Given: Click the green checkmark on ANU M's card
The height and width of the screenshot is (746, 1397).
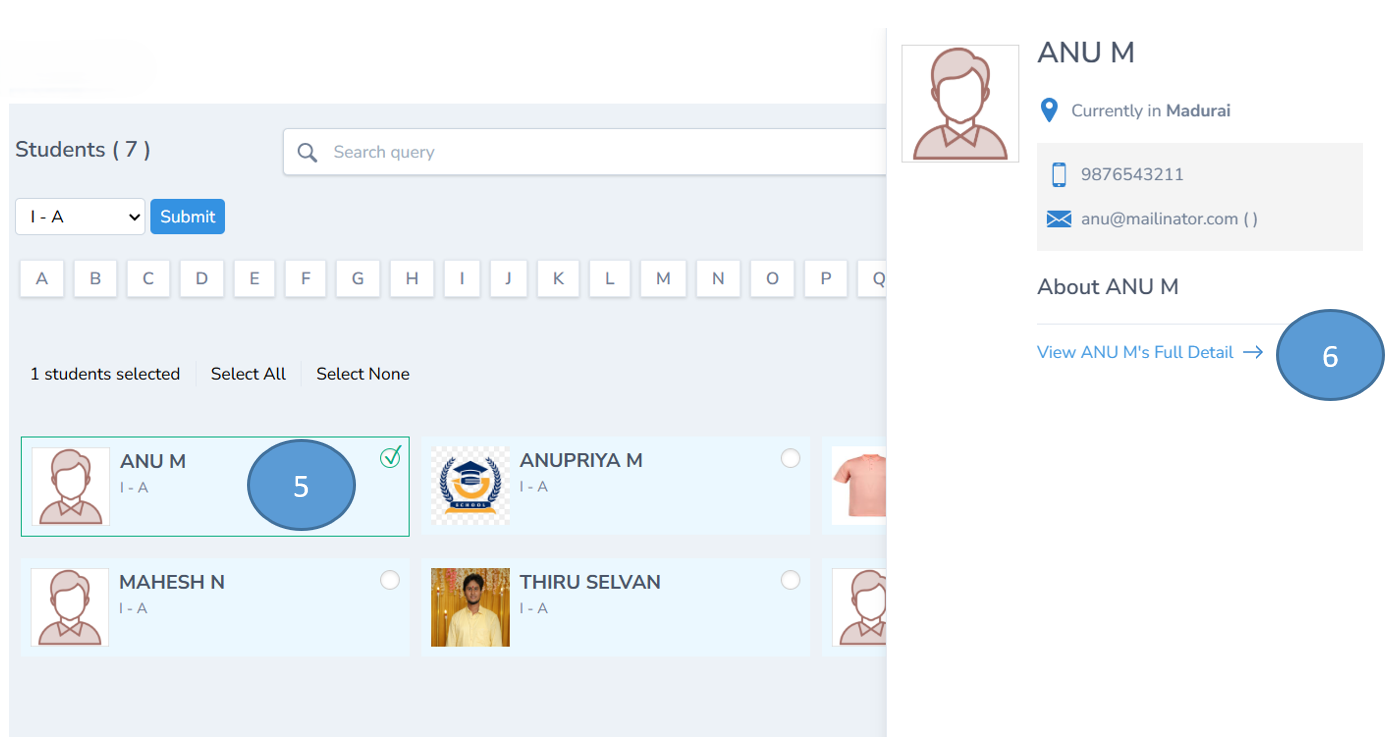Looking at the screenshot, I should 390,458.
